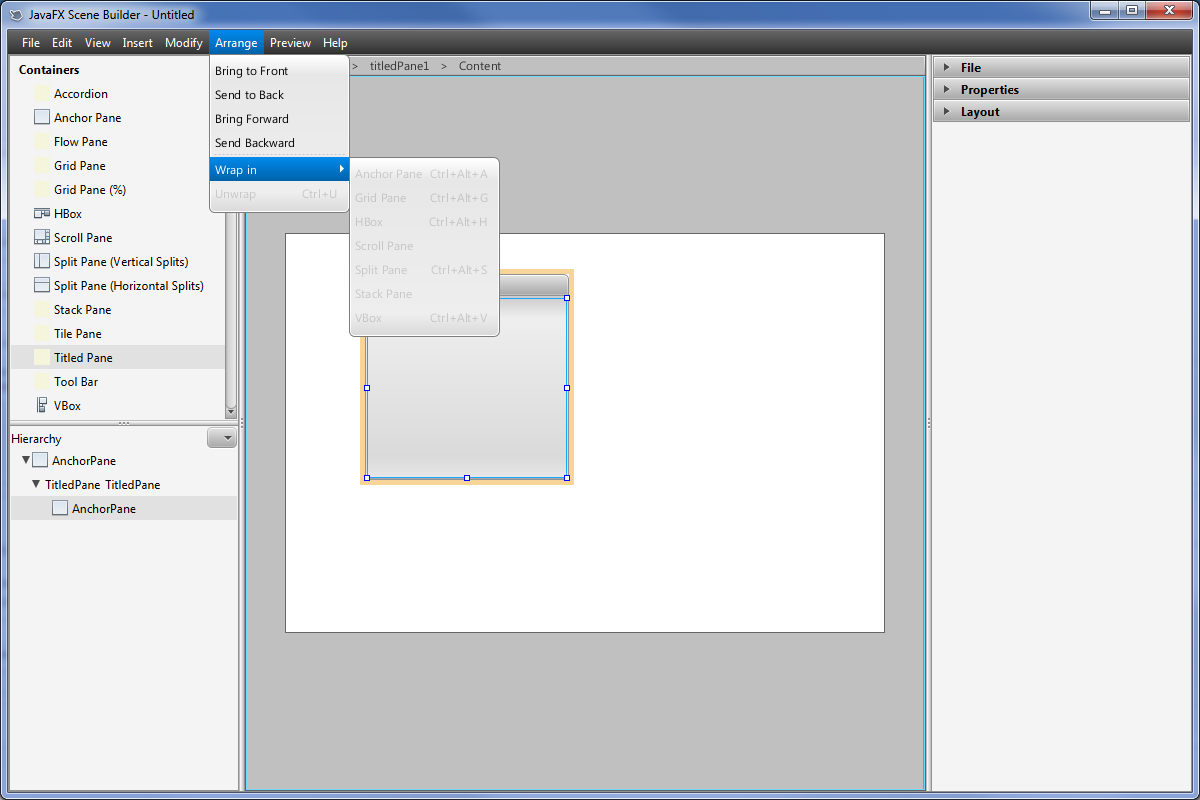This screenshot has height=800, width=1200.
Task: Pick the Split Pane (Horizontal Splits) icon
Action: 42,286
